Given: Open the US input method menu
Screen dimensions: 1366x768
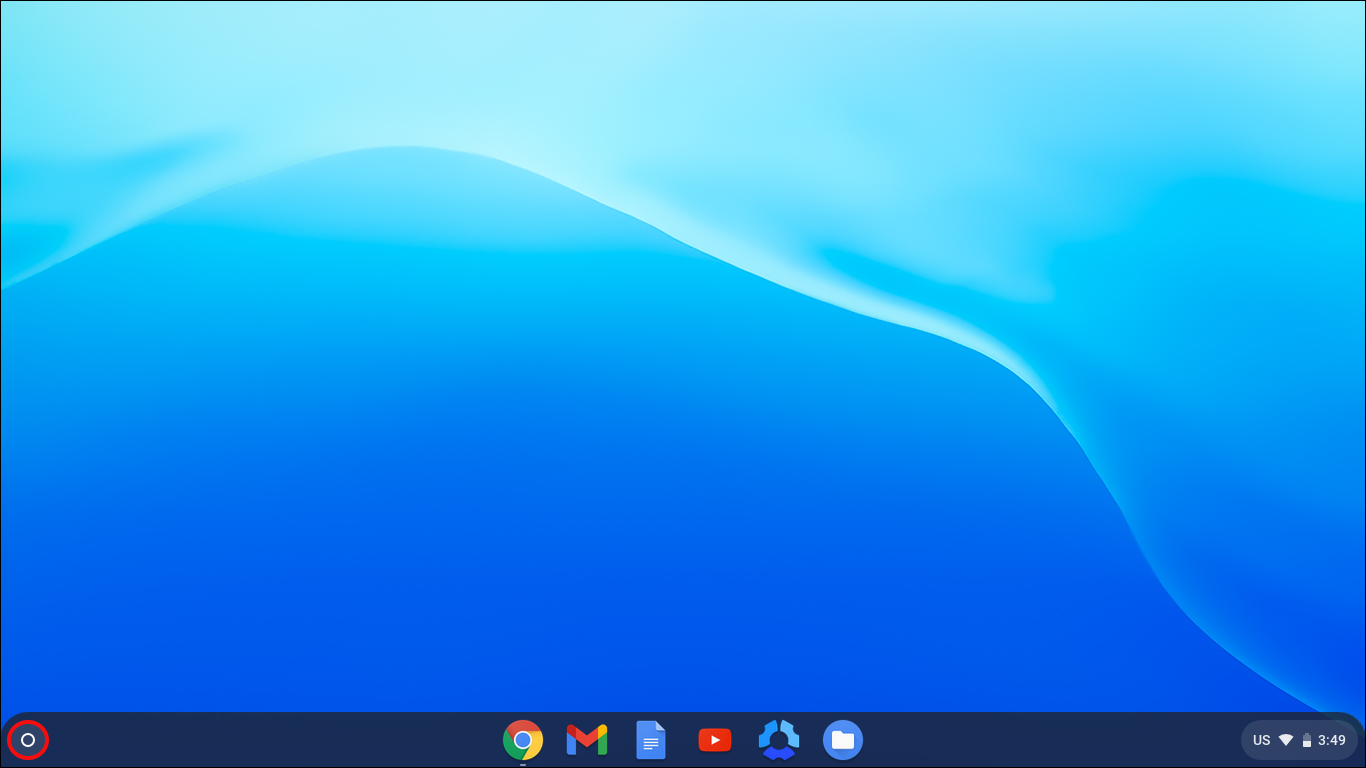Looking at the screenshot, I should click(x=1262, y=741).
